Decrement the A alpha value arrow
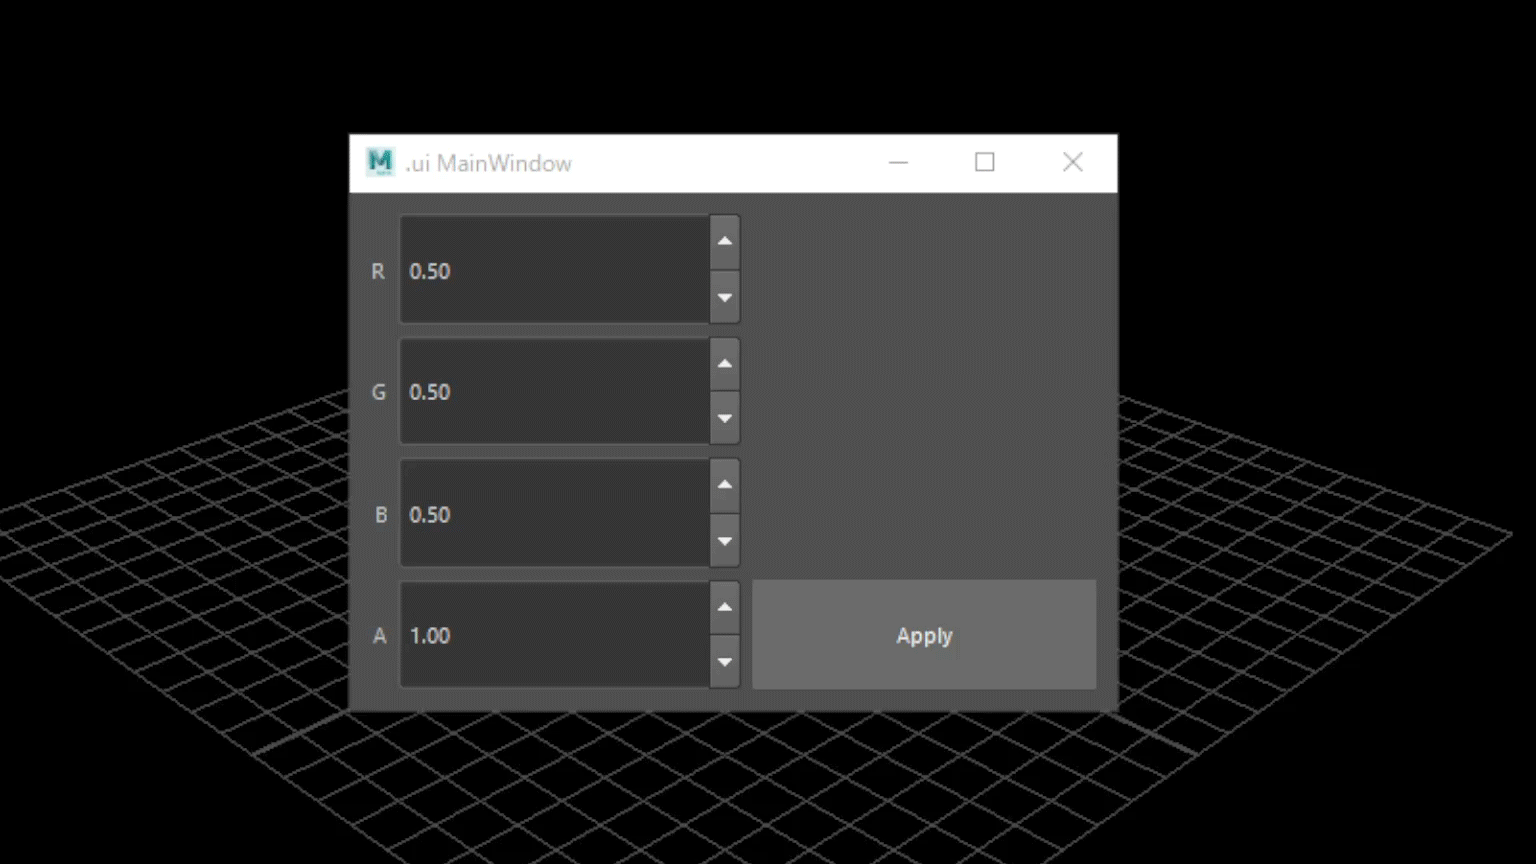1536x864 pixels. click(x=725, y=662)
